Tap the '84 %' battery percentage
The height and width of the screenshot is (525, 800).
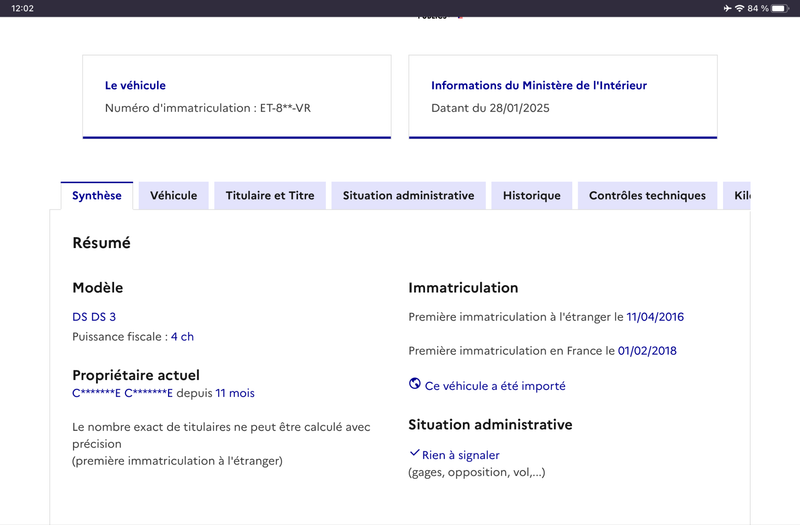758,8
